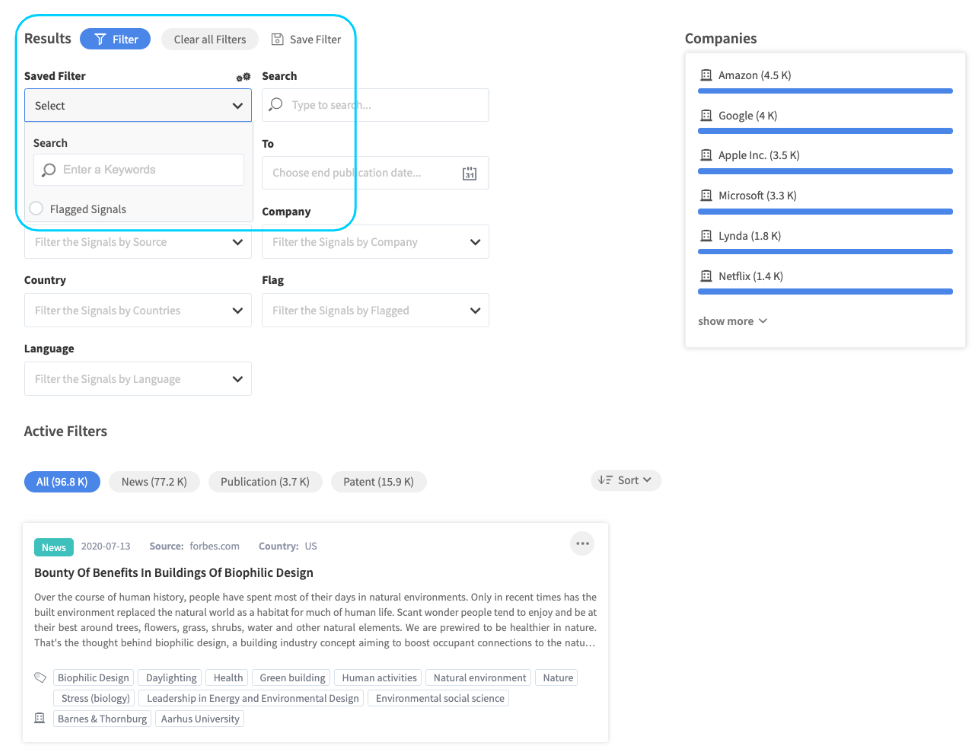Click the building icon next to Netflix
Screen dimensions: 974x754
[x=706, y=276]
